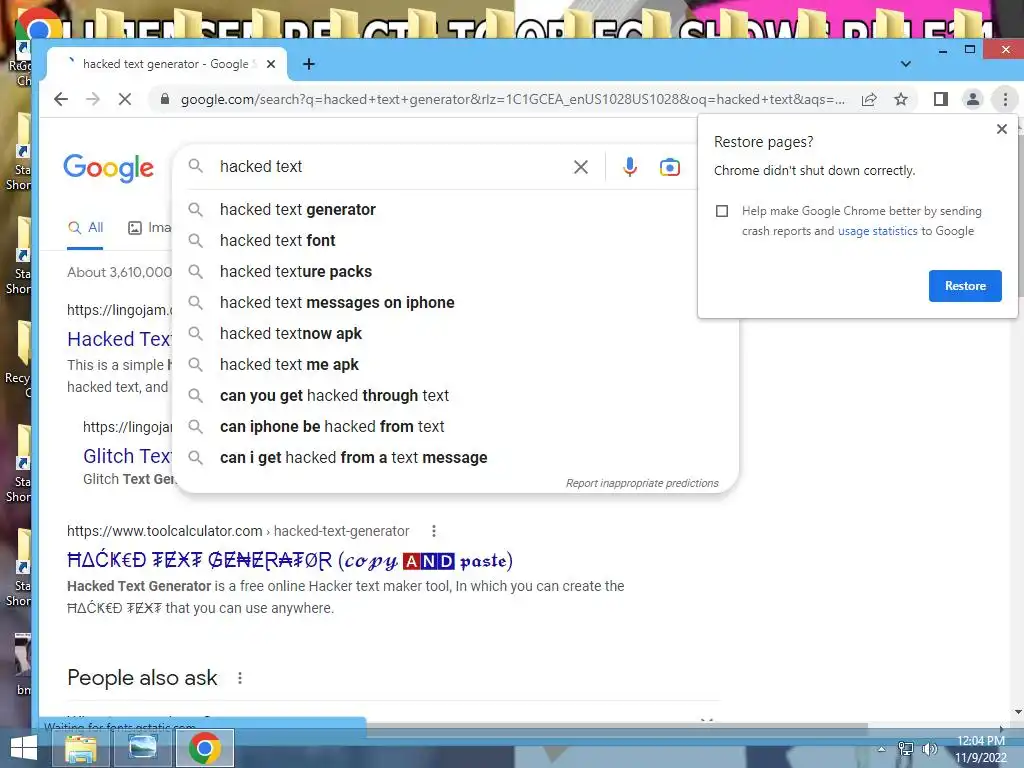Image resolution: width=1024 pixels, height=768 pixels.
Task: Open Chrome's three-dot menu
Action: pos(1005,99)
